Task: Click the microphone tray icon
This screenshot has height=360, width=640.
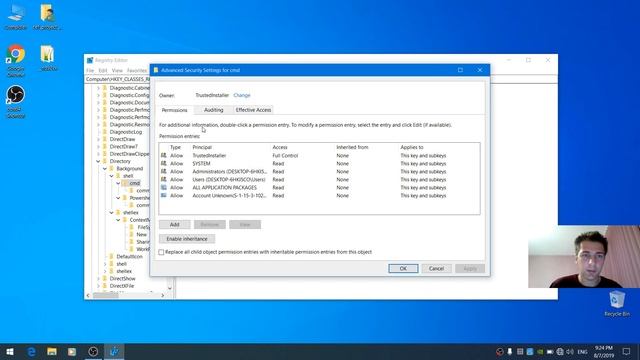Action: click(510, 351)
